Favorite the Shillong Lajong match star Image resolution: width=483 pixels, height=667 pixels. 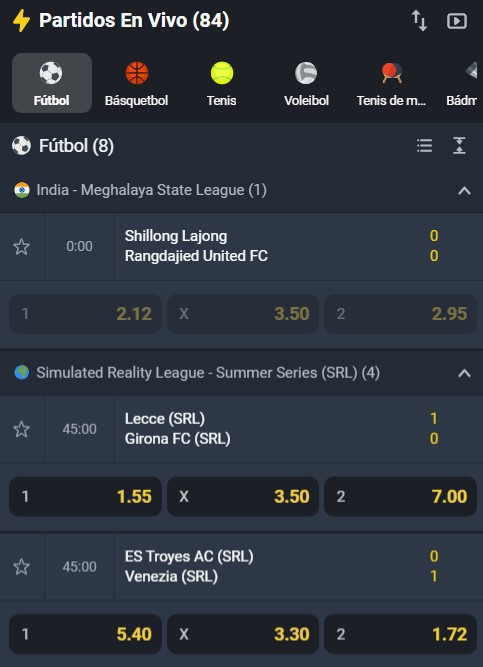tap(22, 246)
